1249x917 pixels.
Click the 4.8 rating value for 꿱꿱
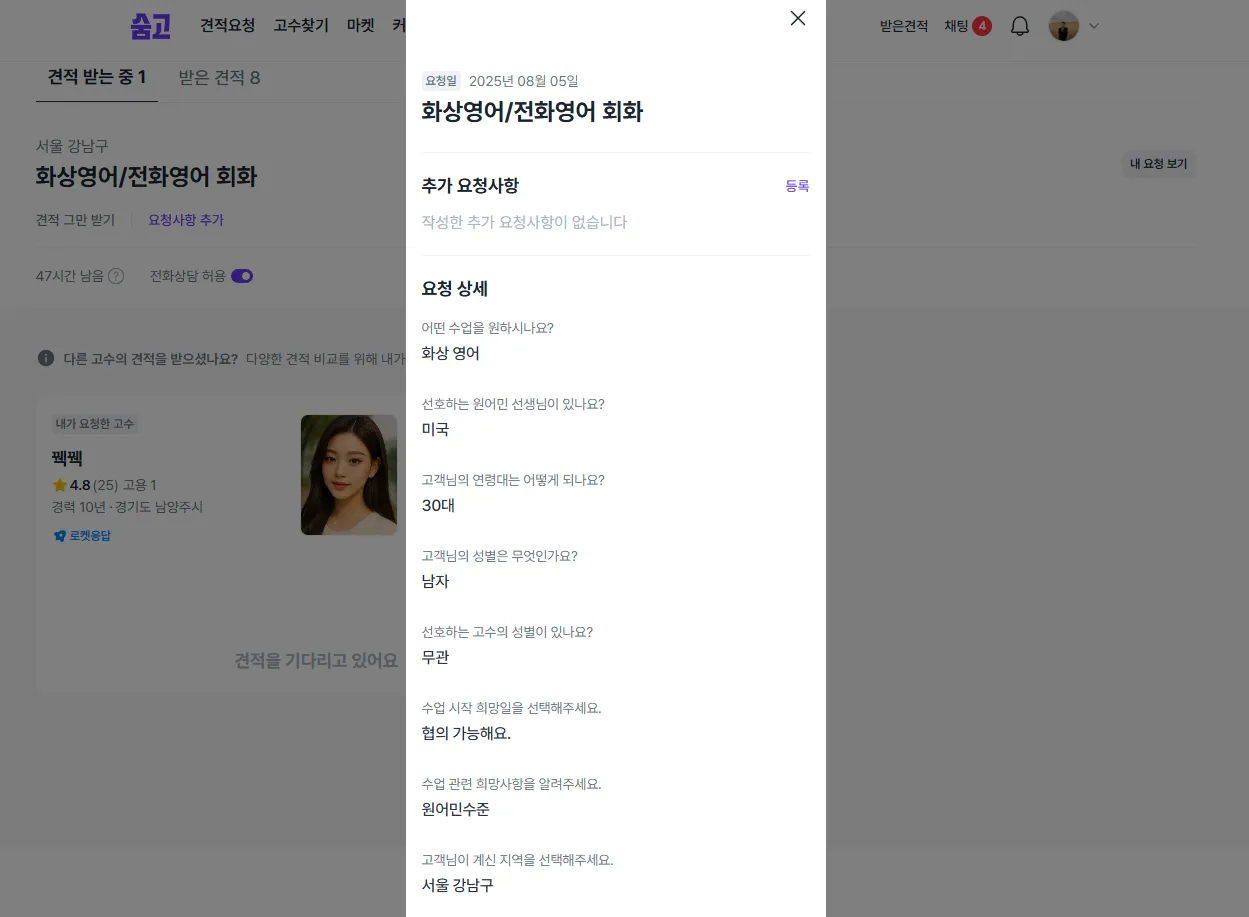pos(80,485)
